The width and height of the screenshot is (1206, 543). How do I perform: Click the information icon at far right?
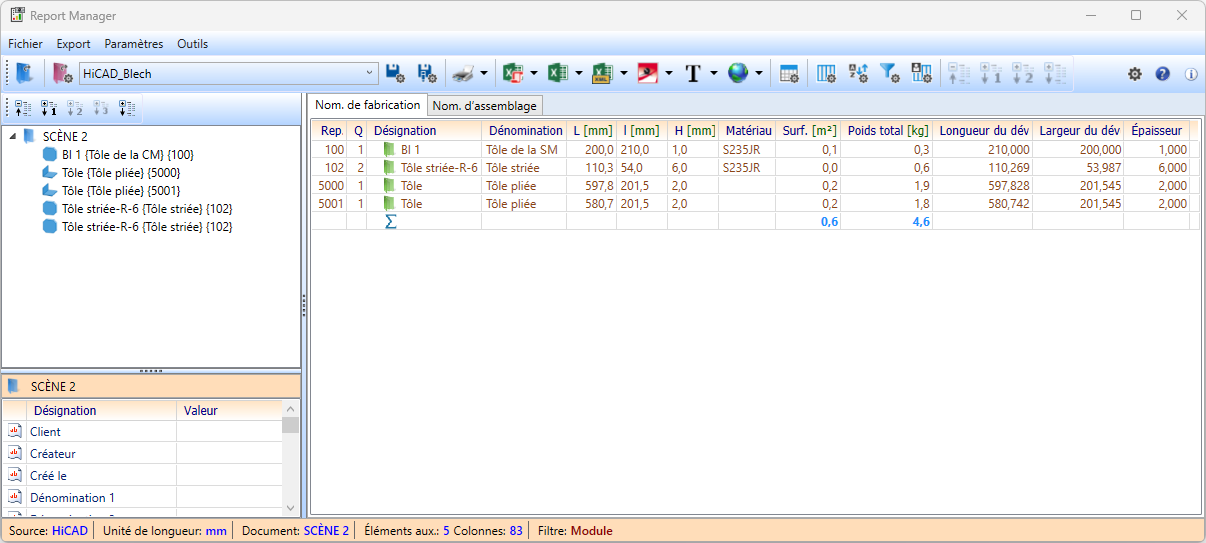[x=1191, y=73]
